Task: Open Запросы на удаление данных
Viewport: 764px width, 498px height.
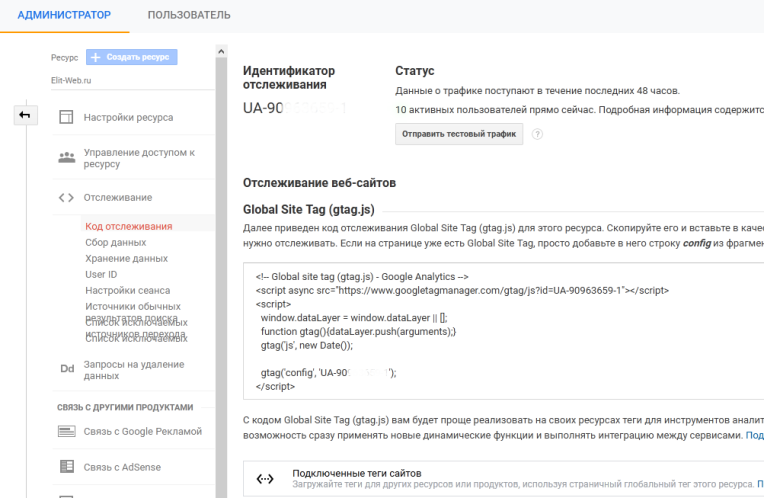Action: pos(134,370)
